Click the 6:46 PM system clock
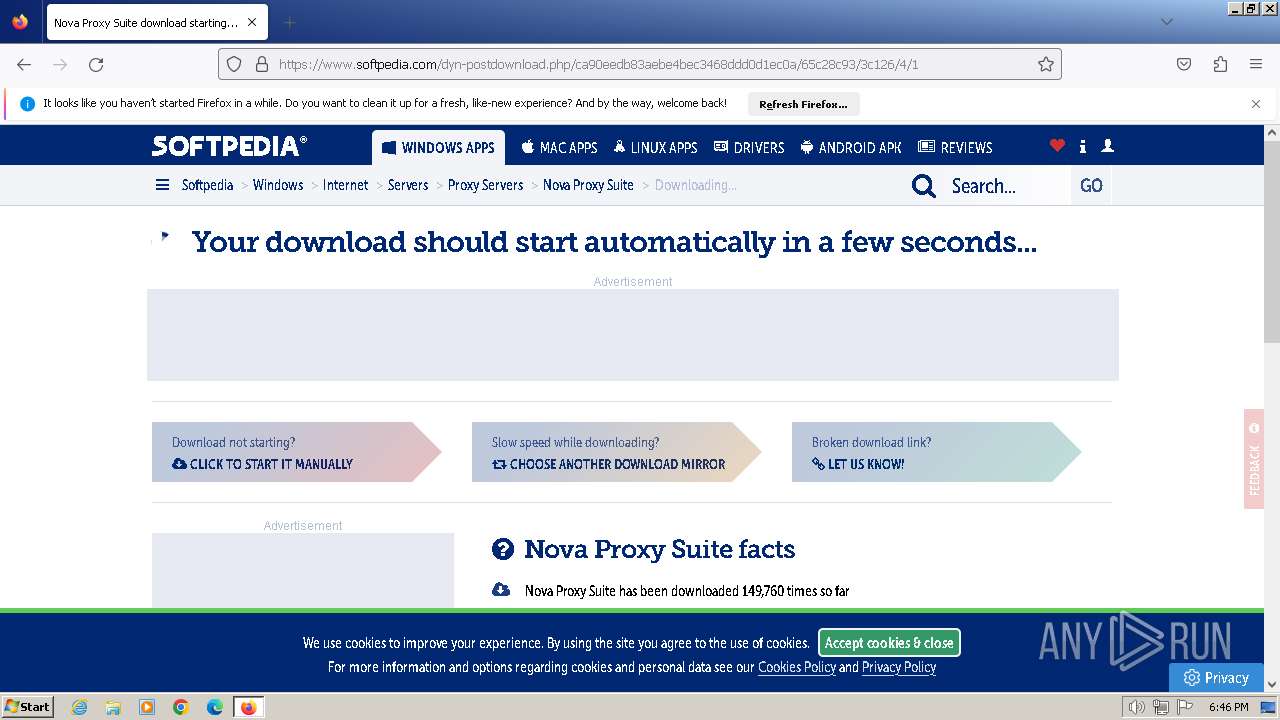1280x720 pixels. 1229,707
